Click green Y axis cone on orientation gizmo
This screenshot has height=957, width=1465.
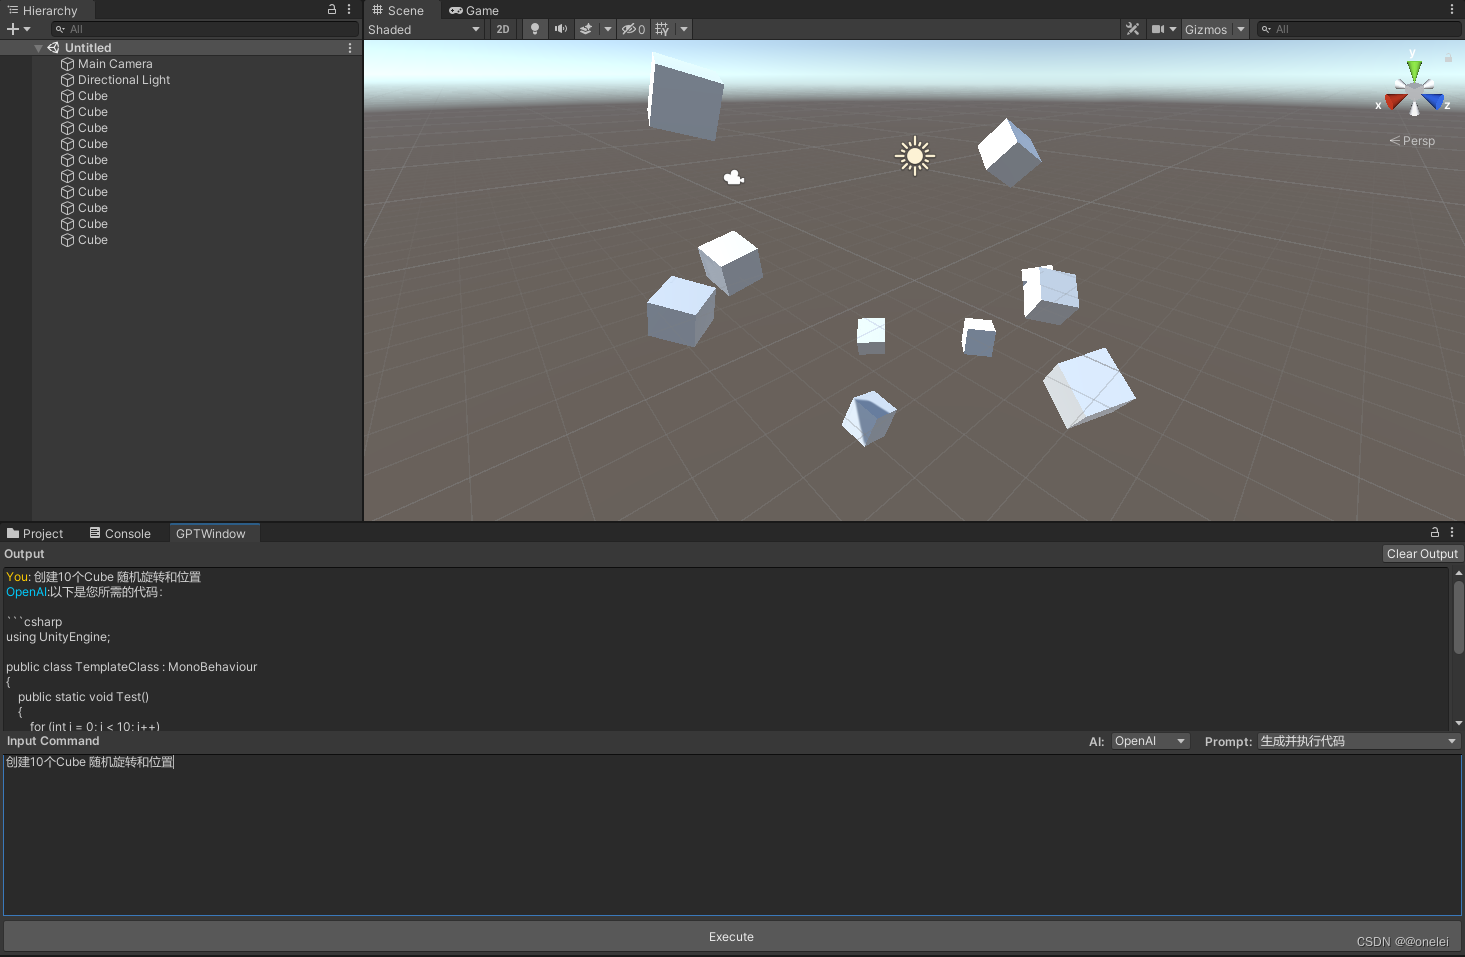click(x=1414, y=71)
